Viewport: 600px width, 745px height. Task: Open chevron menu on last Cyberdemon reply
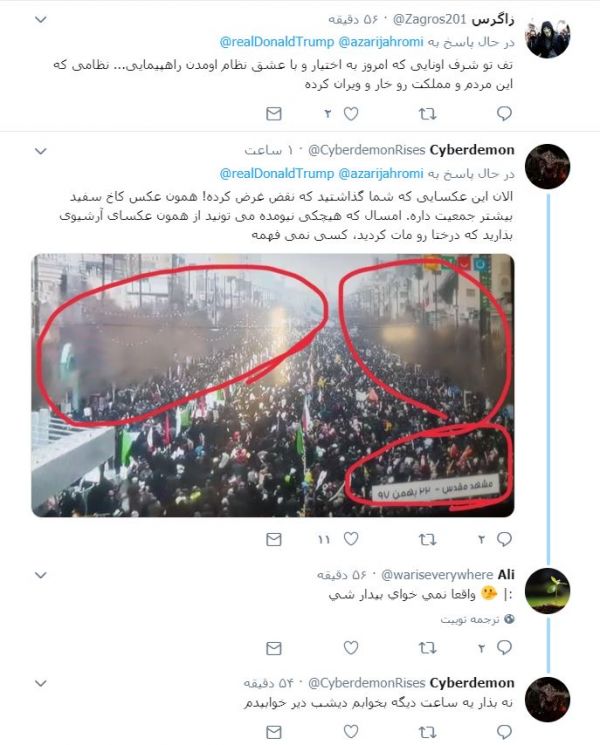coord(41,683)
